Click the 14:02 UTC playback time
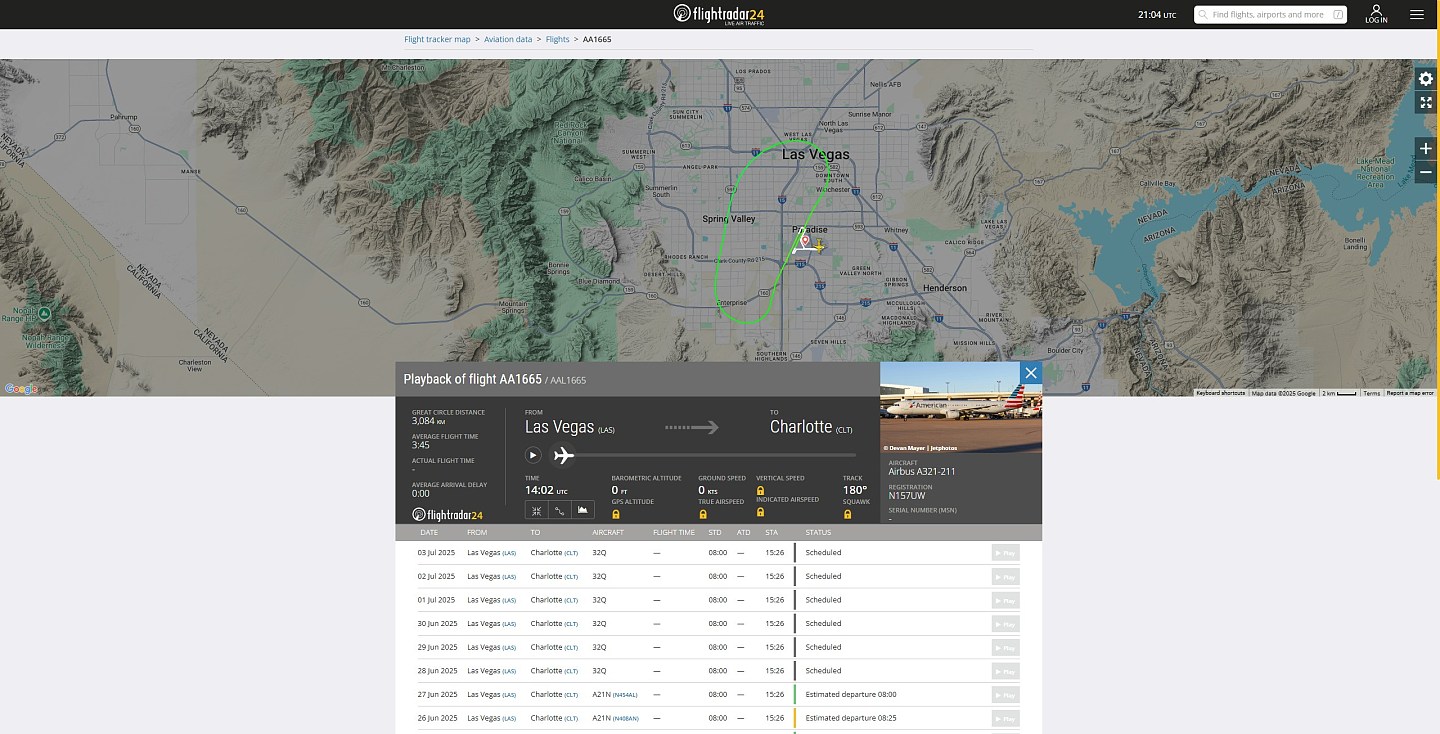The image size is (1440, 734). point(546,490)
